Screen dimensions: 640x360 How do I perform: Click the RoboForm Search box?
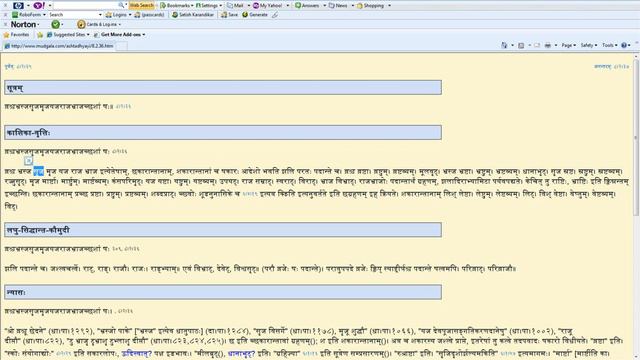73,15
